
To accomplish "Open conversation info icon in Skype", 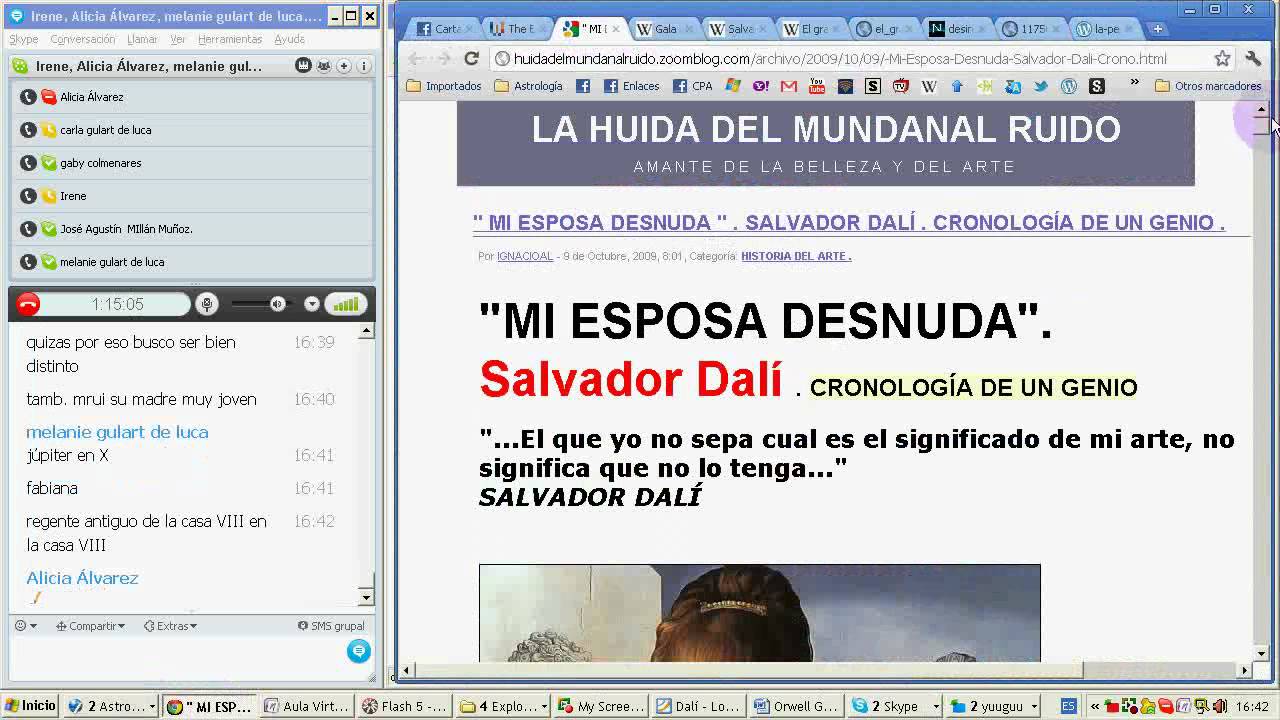I will point(364,66).
